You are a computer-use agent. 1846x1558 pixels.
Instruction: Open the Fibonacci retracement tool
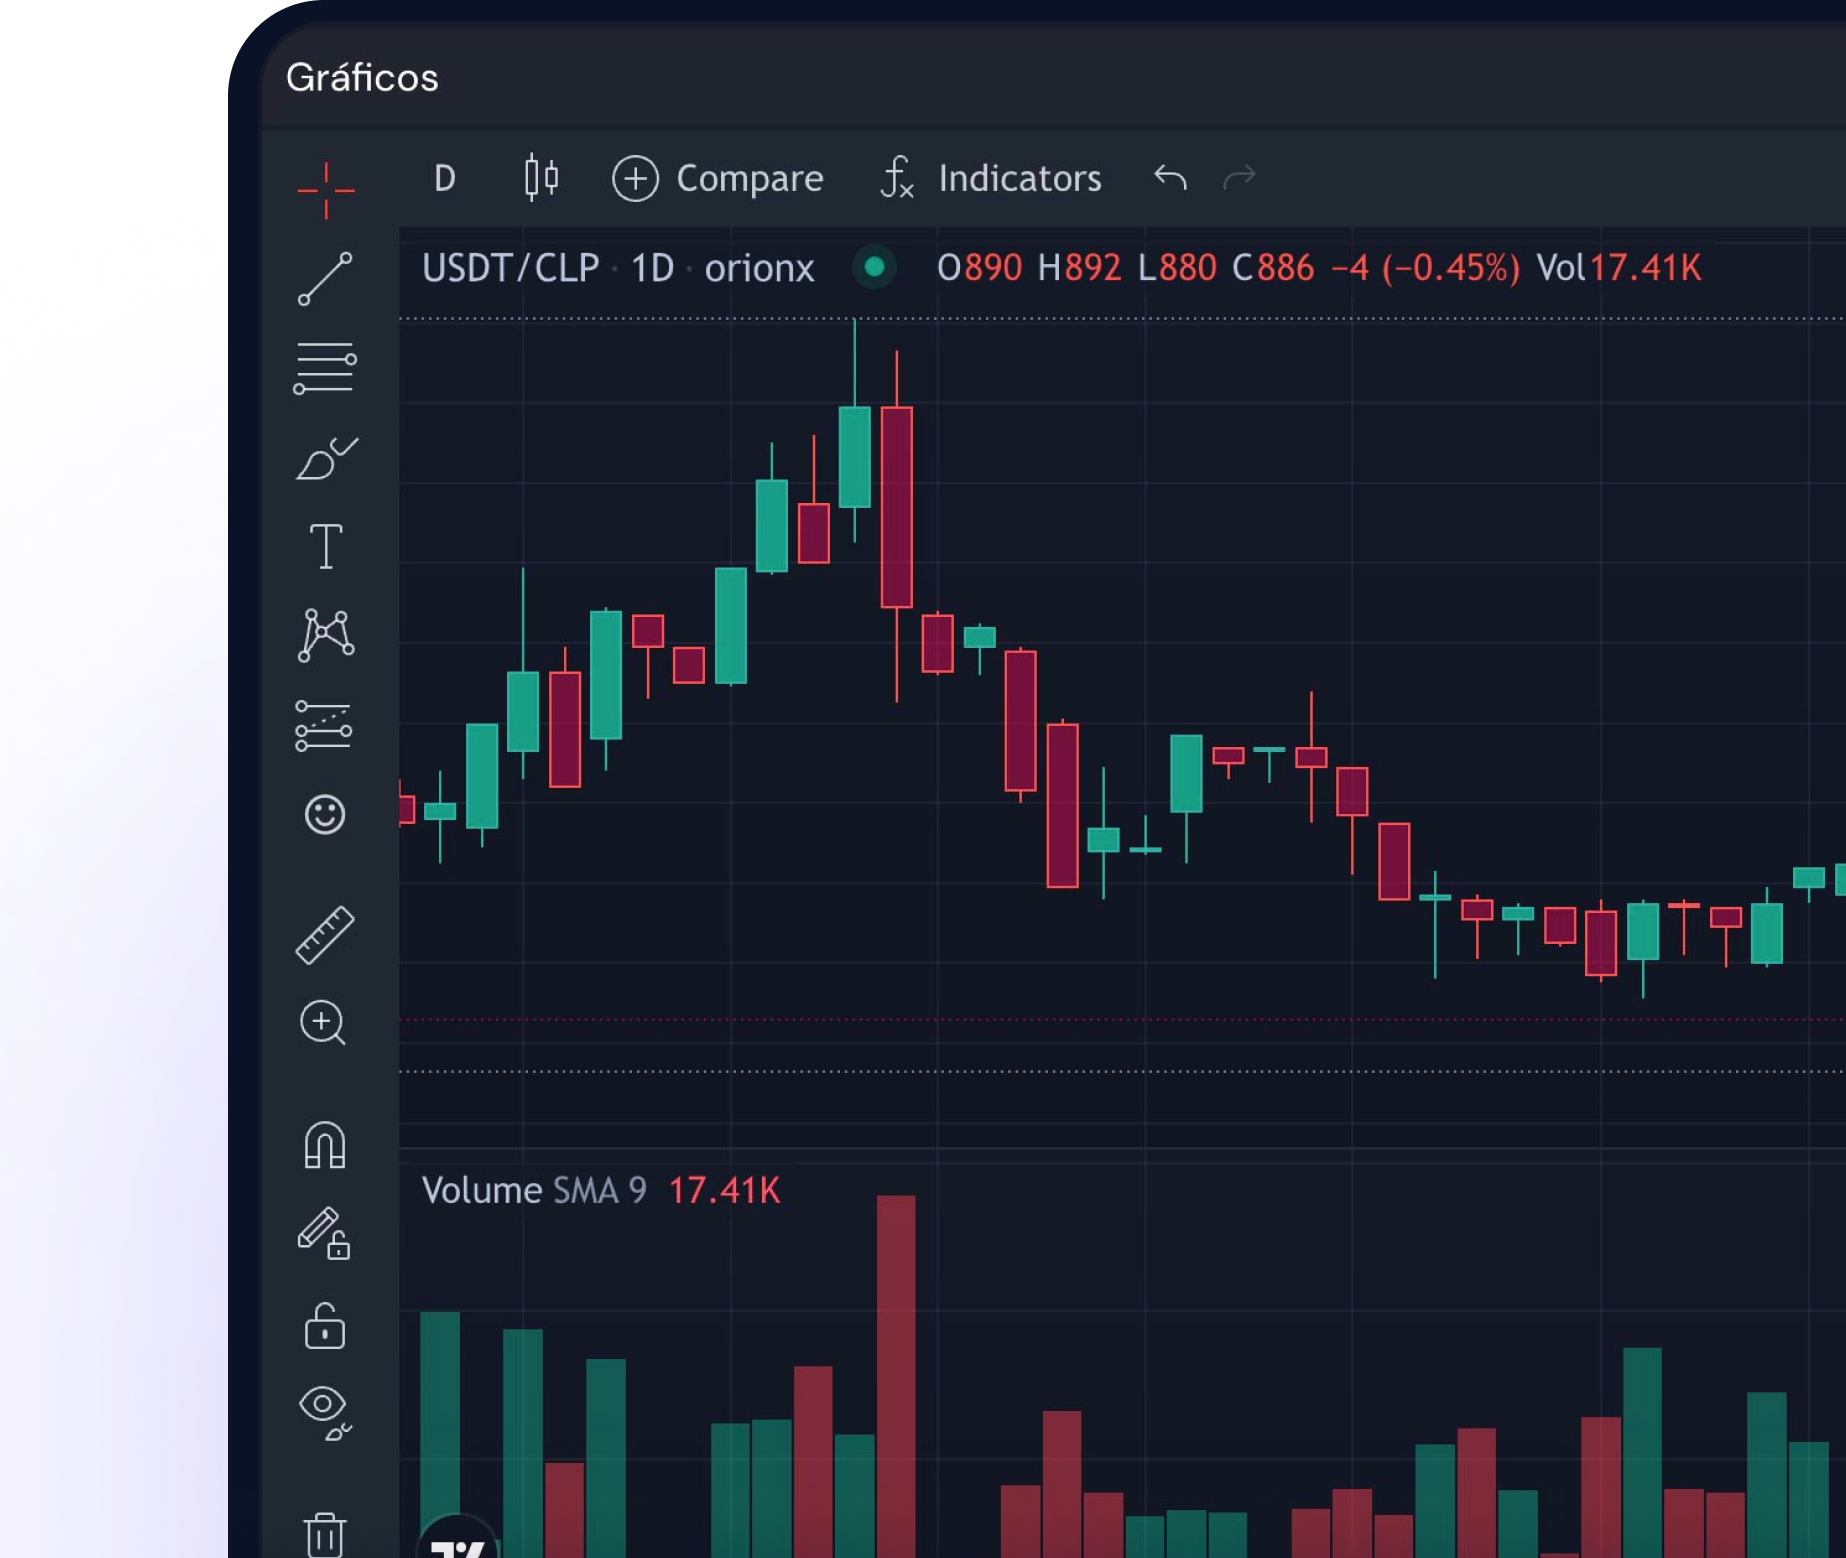coord(325,369)
